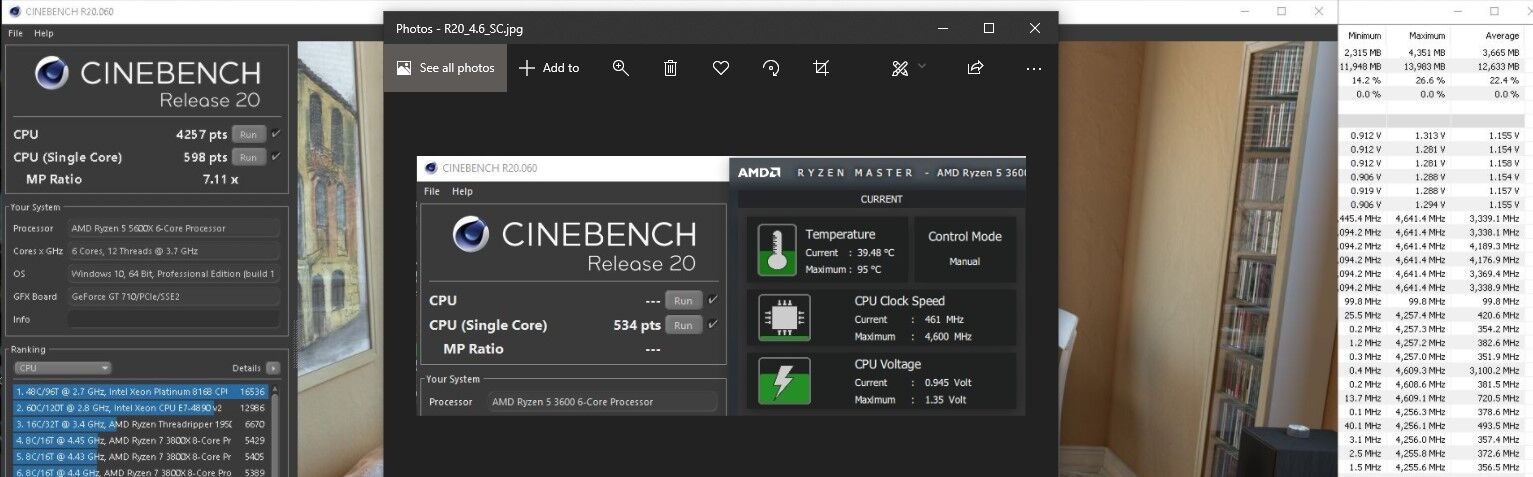Screen dimensions: 1533x477
Task: Rotate the photo using the rotate icon
Action: (x=771, y=68)
